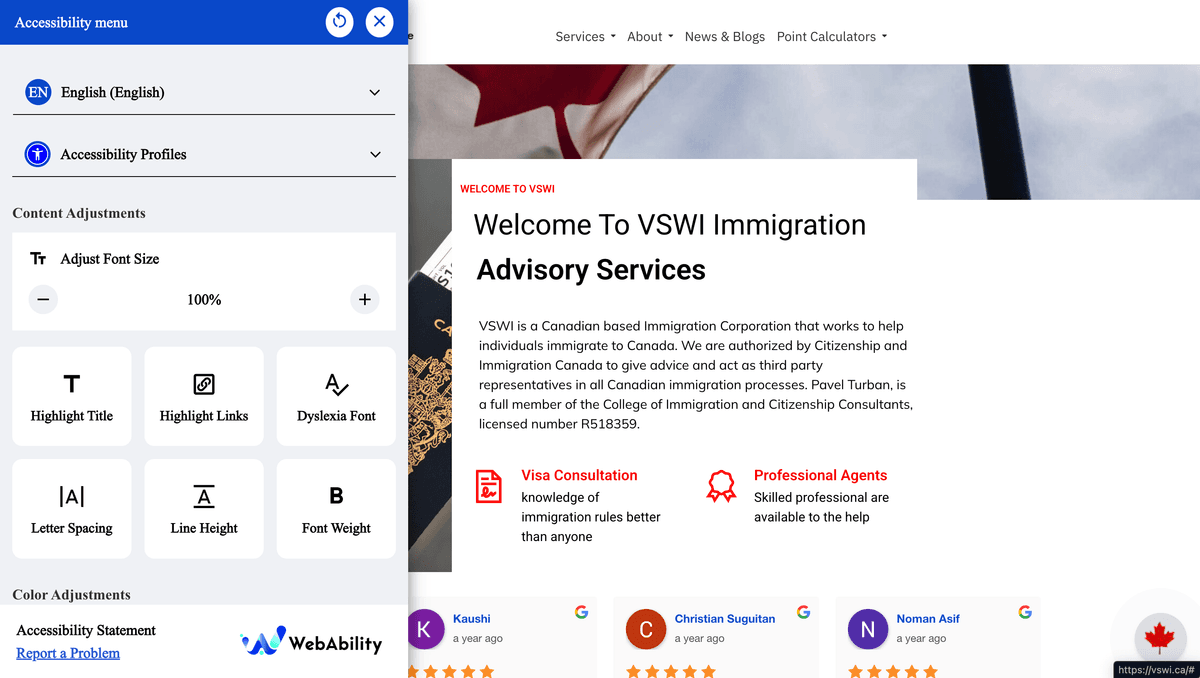The image size is (1200, 678).
Task: Click the Visa Consultation heading
Action: [x=579, y=475]
